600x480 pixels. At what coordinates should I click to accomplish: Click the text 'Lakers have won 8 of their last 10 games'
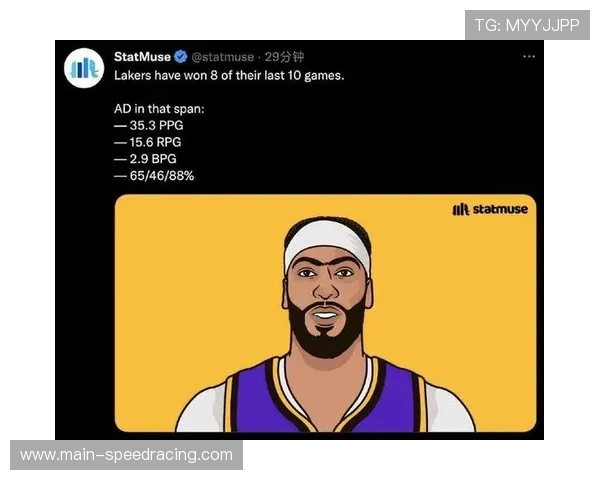pos(229,75)
